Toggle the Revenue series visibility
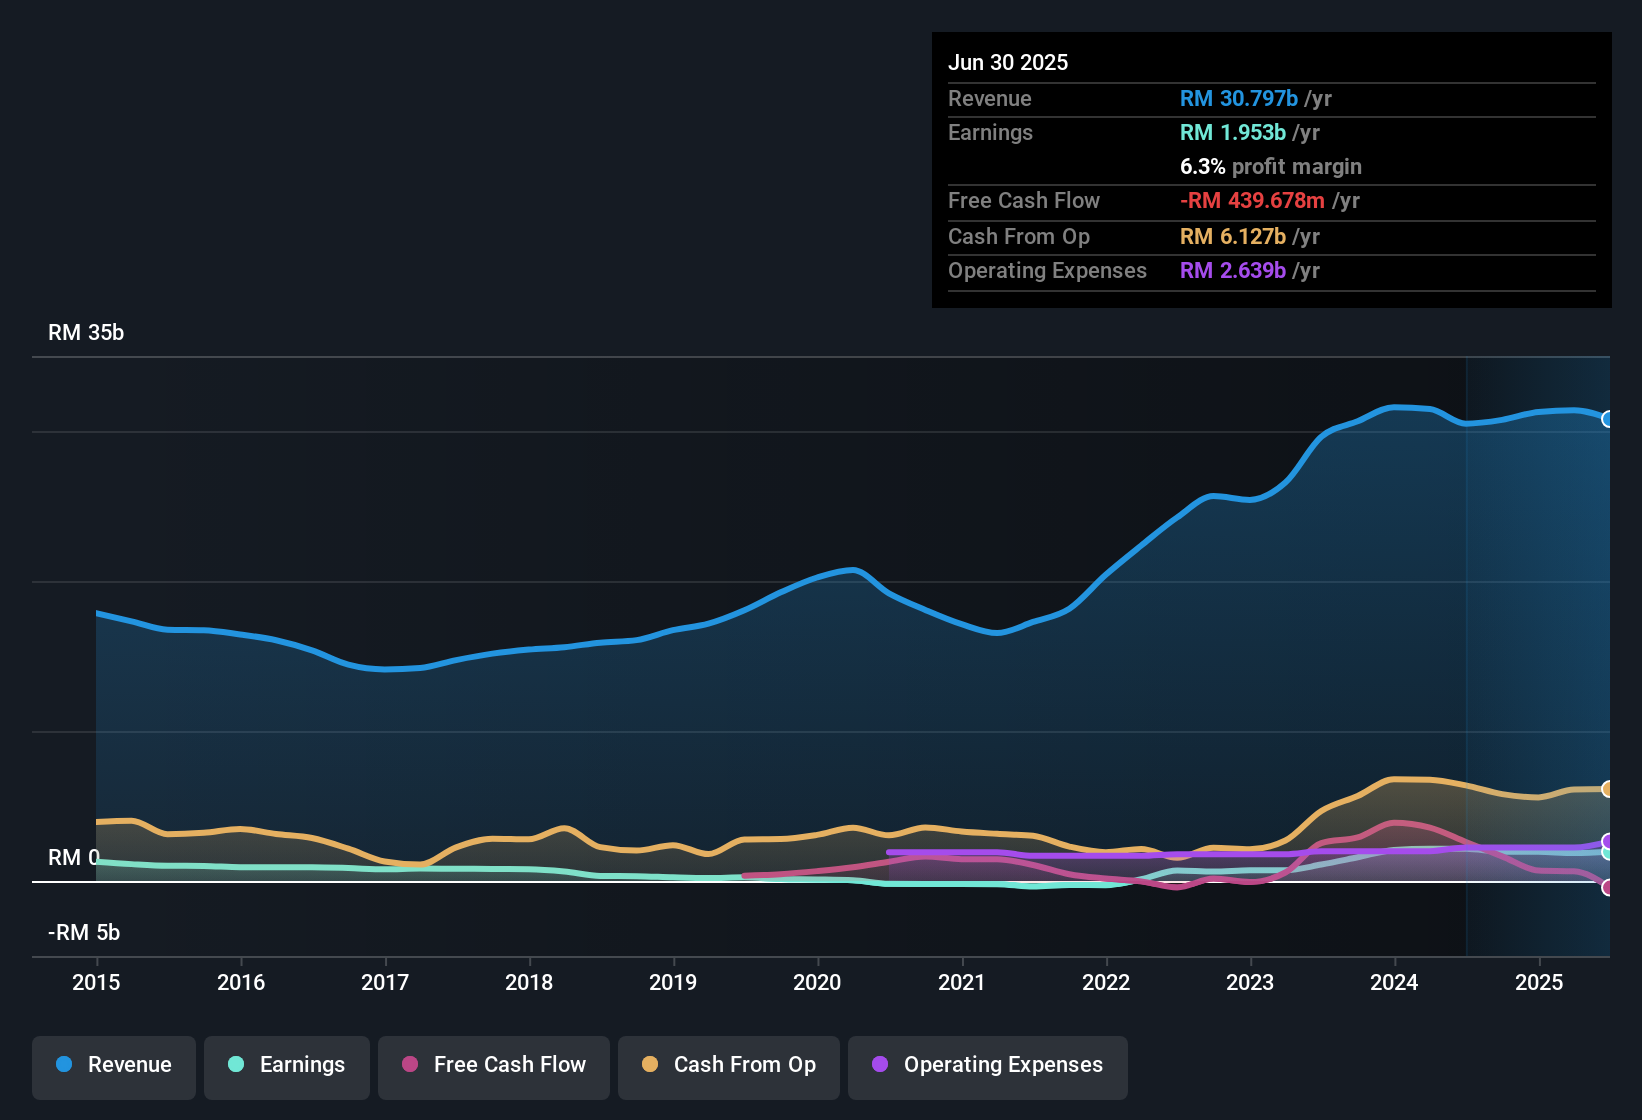Screen dimensions: 1642x1120 point(113,1065)
